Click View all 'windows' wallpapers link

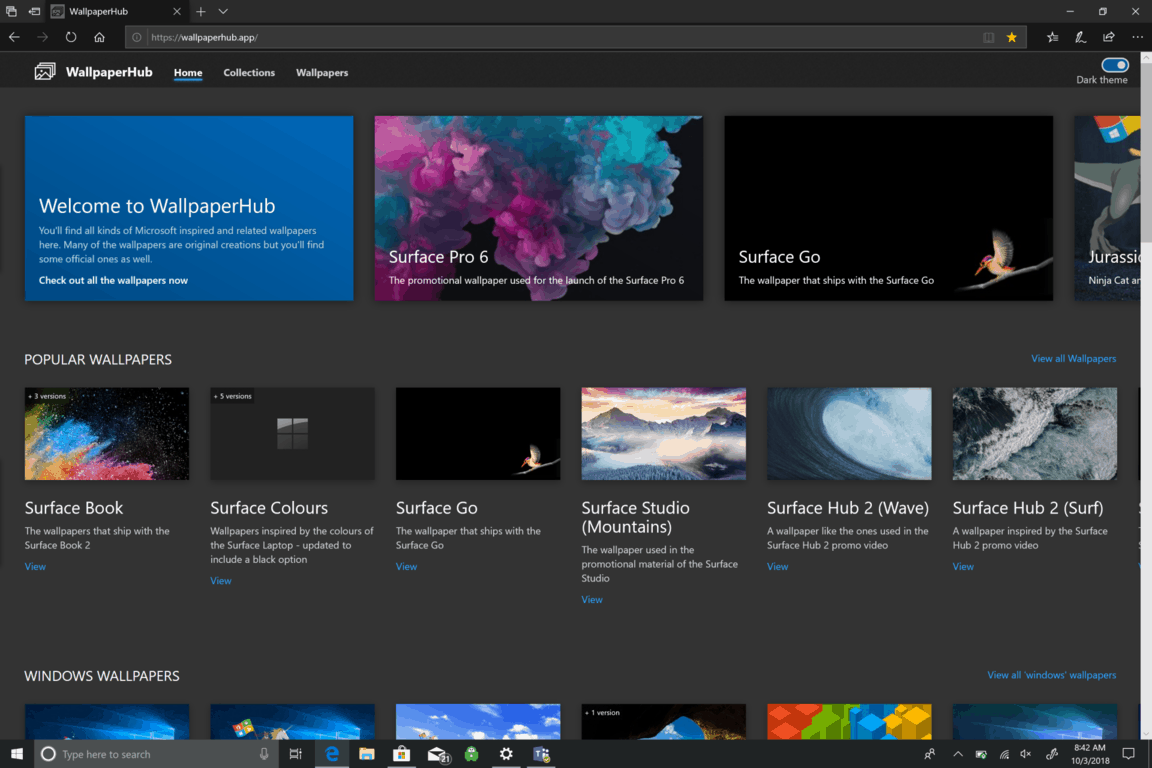click(1051, 675)
